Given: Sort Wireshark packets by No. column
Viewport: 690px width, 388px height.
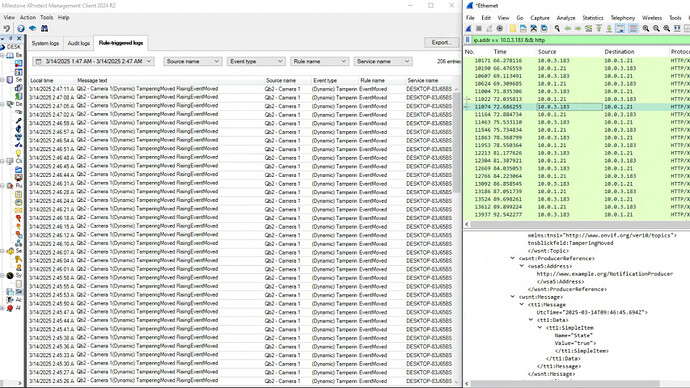Looking at the screenshot, I should 478,52.
